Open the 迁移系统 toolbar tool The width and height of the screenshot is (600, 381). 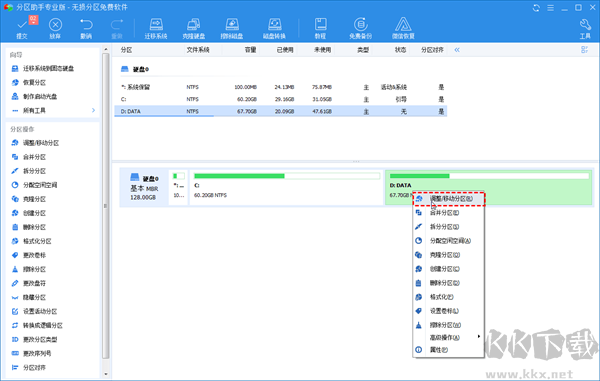(156, 28)
